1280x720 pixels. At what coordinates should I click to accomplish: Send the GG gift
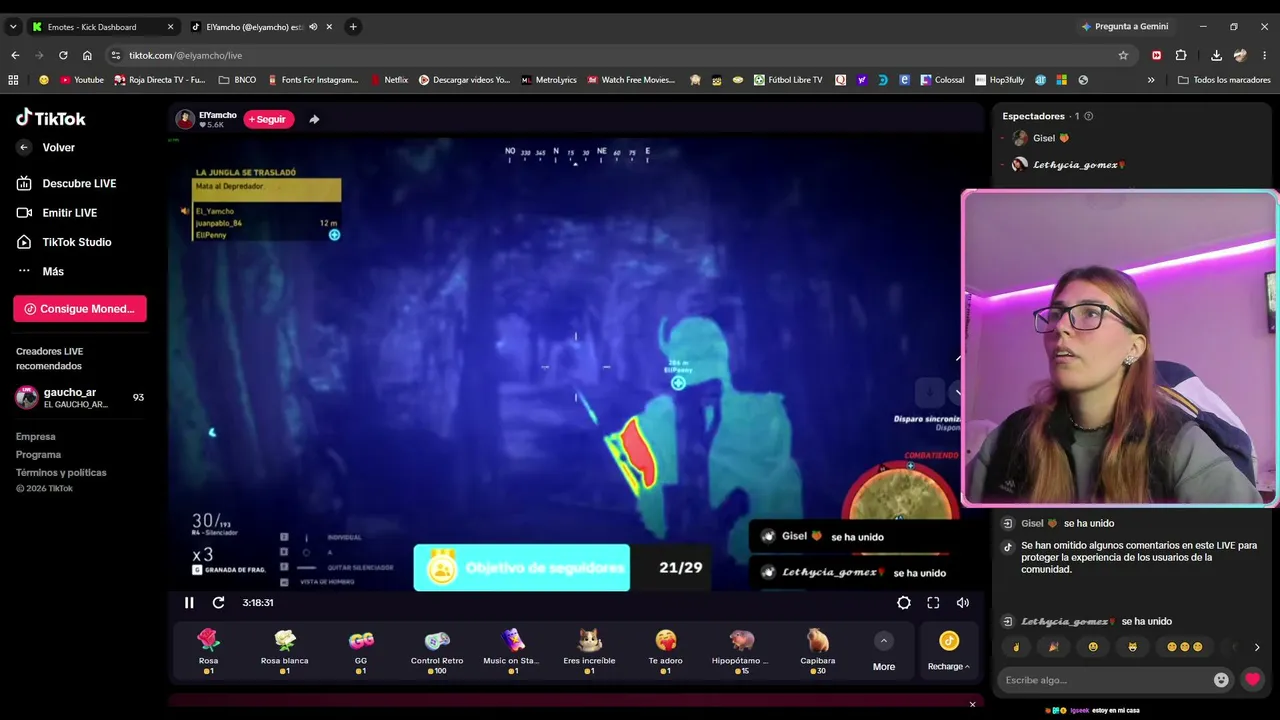(x=361, y=650)
